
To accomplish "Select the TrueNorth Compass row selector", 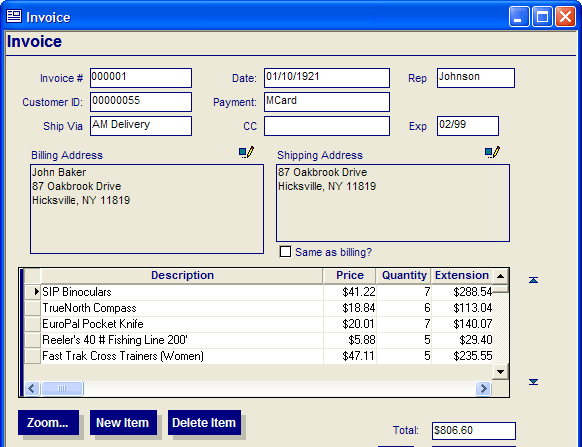I will point(33,308).
